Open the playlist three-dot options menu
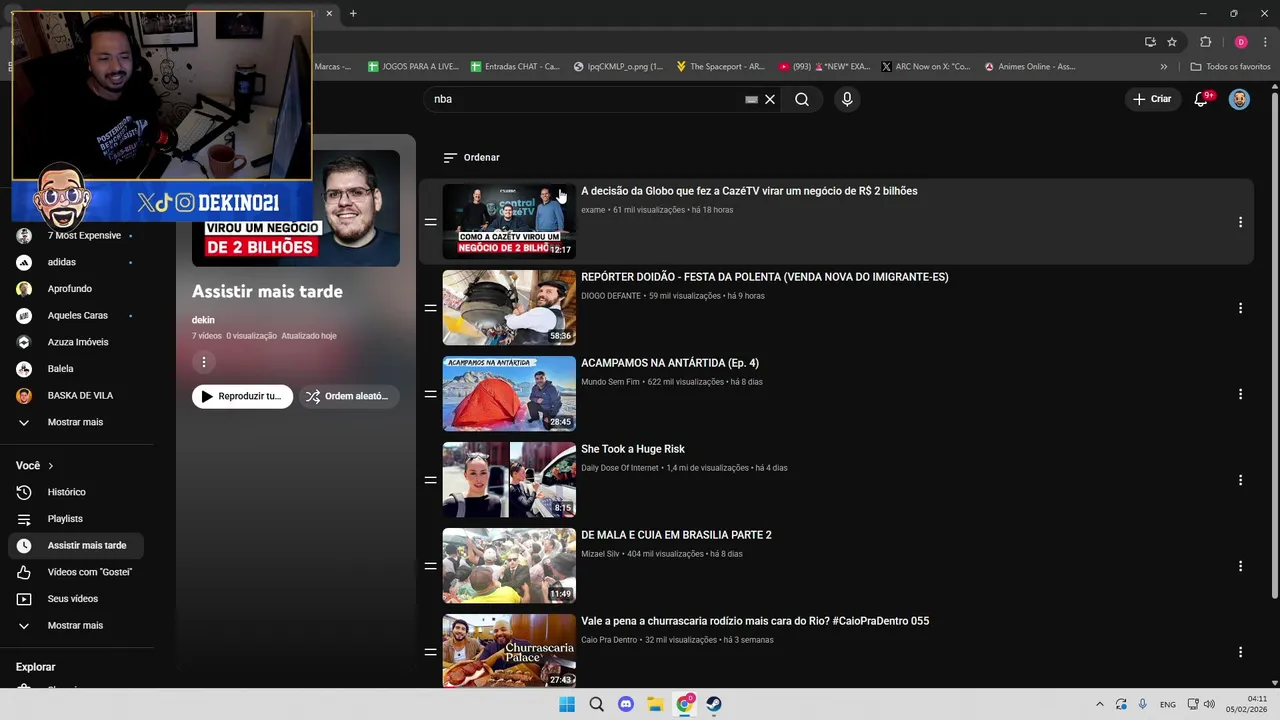The image size is (1280, 720). pyautogui.click(x=204, y=362)
